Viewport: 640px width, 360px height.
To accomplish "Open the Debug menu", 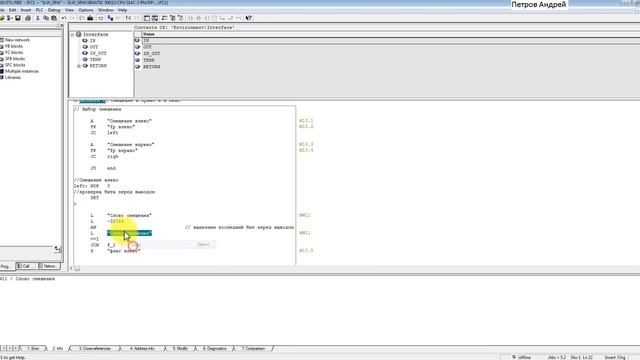I will [54, 10].
